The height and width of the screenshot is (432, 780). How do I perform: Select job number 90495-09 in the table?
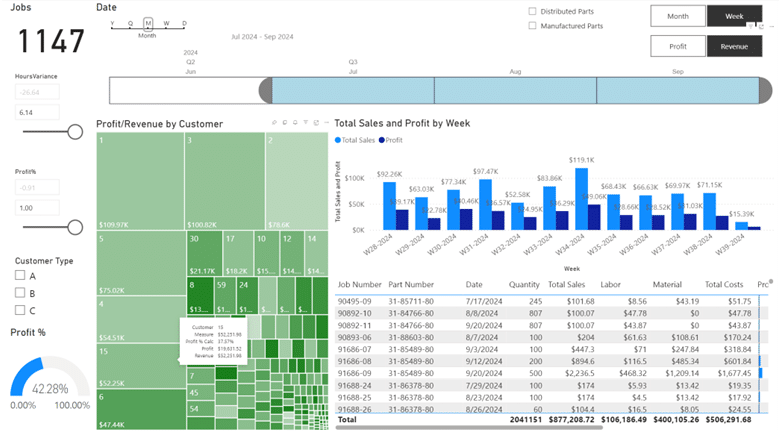pos(354,301)
